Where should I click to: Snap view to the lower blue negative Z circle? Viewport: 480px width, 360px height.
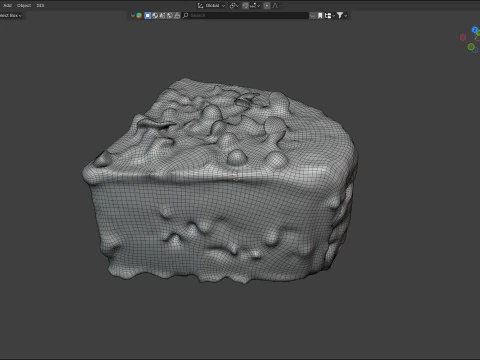pos(476,50)
